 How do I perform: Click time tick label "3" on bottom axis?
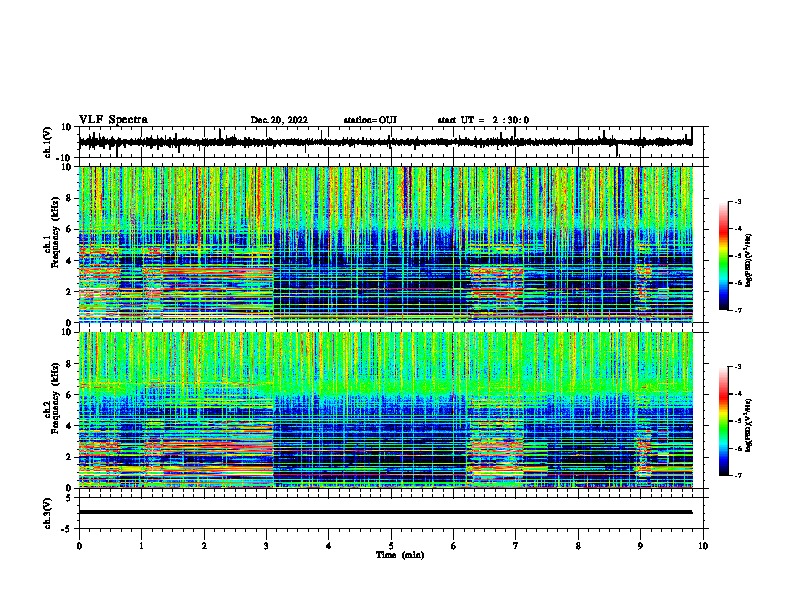click(x=266, y=546)
